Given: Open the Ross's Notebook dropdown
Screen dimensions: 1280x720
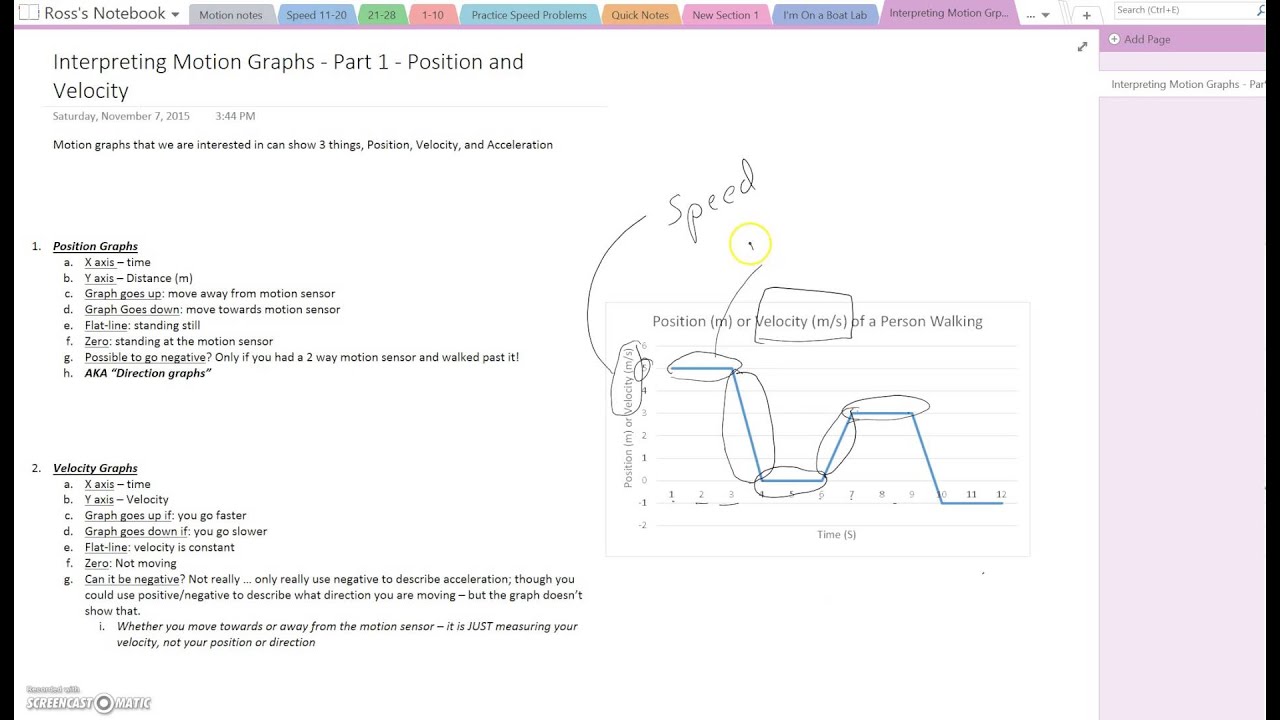Looking at the screenshot, I should 176,15.
